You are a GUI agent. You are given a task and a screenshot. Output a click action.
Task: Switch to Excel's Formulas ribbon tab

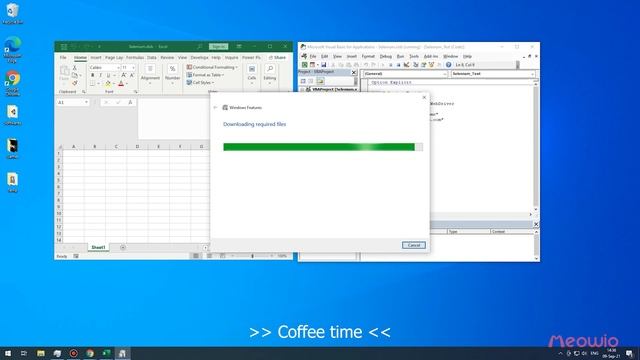135,58
